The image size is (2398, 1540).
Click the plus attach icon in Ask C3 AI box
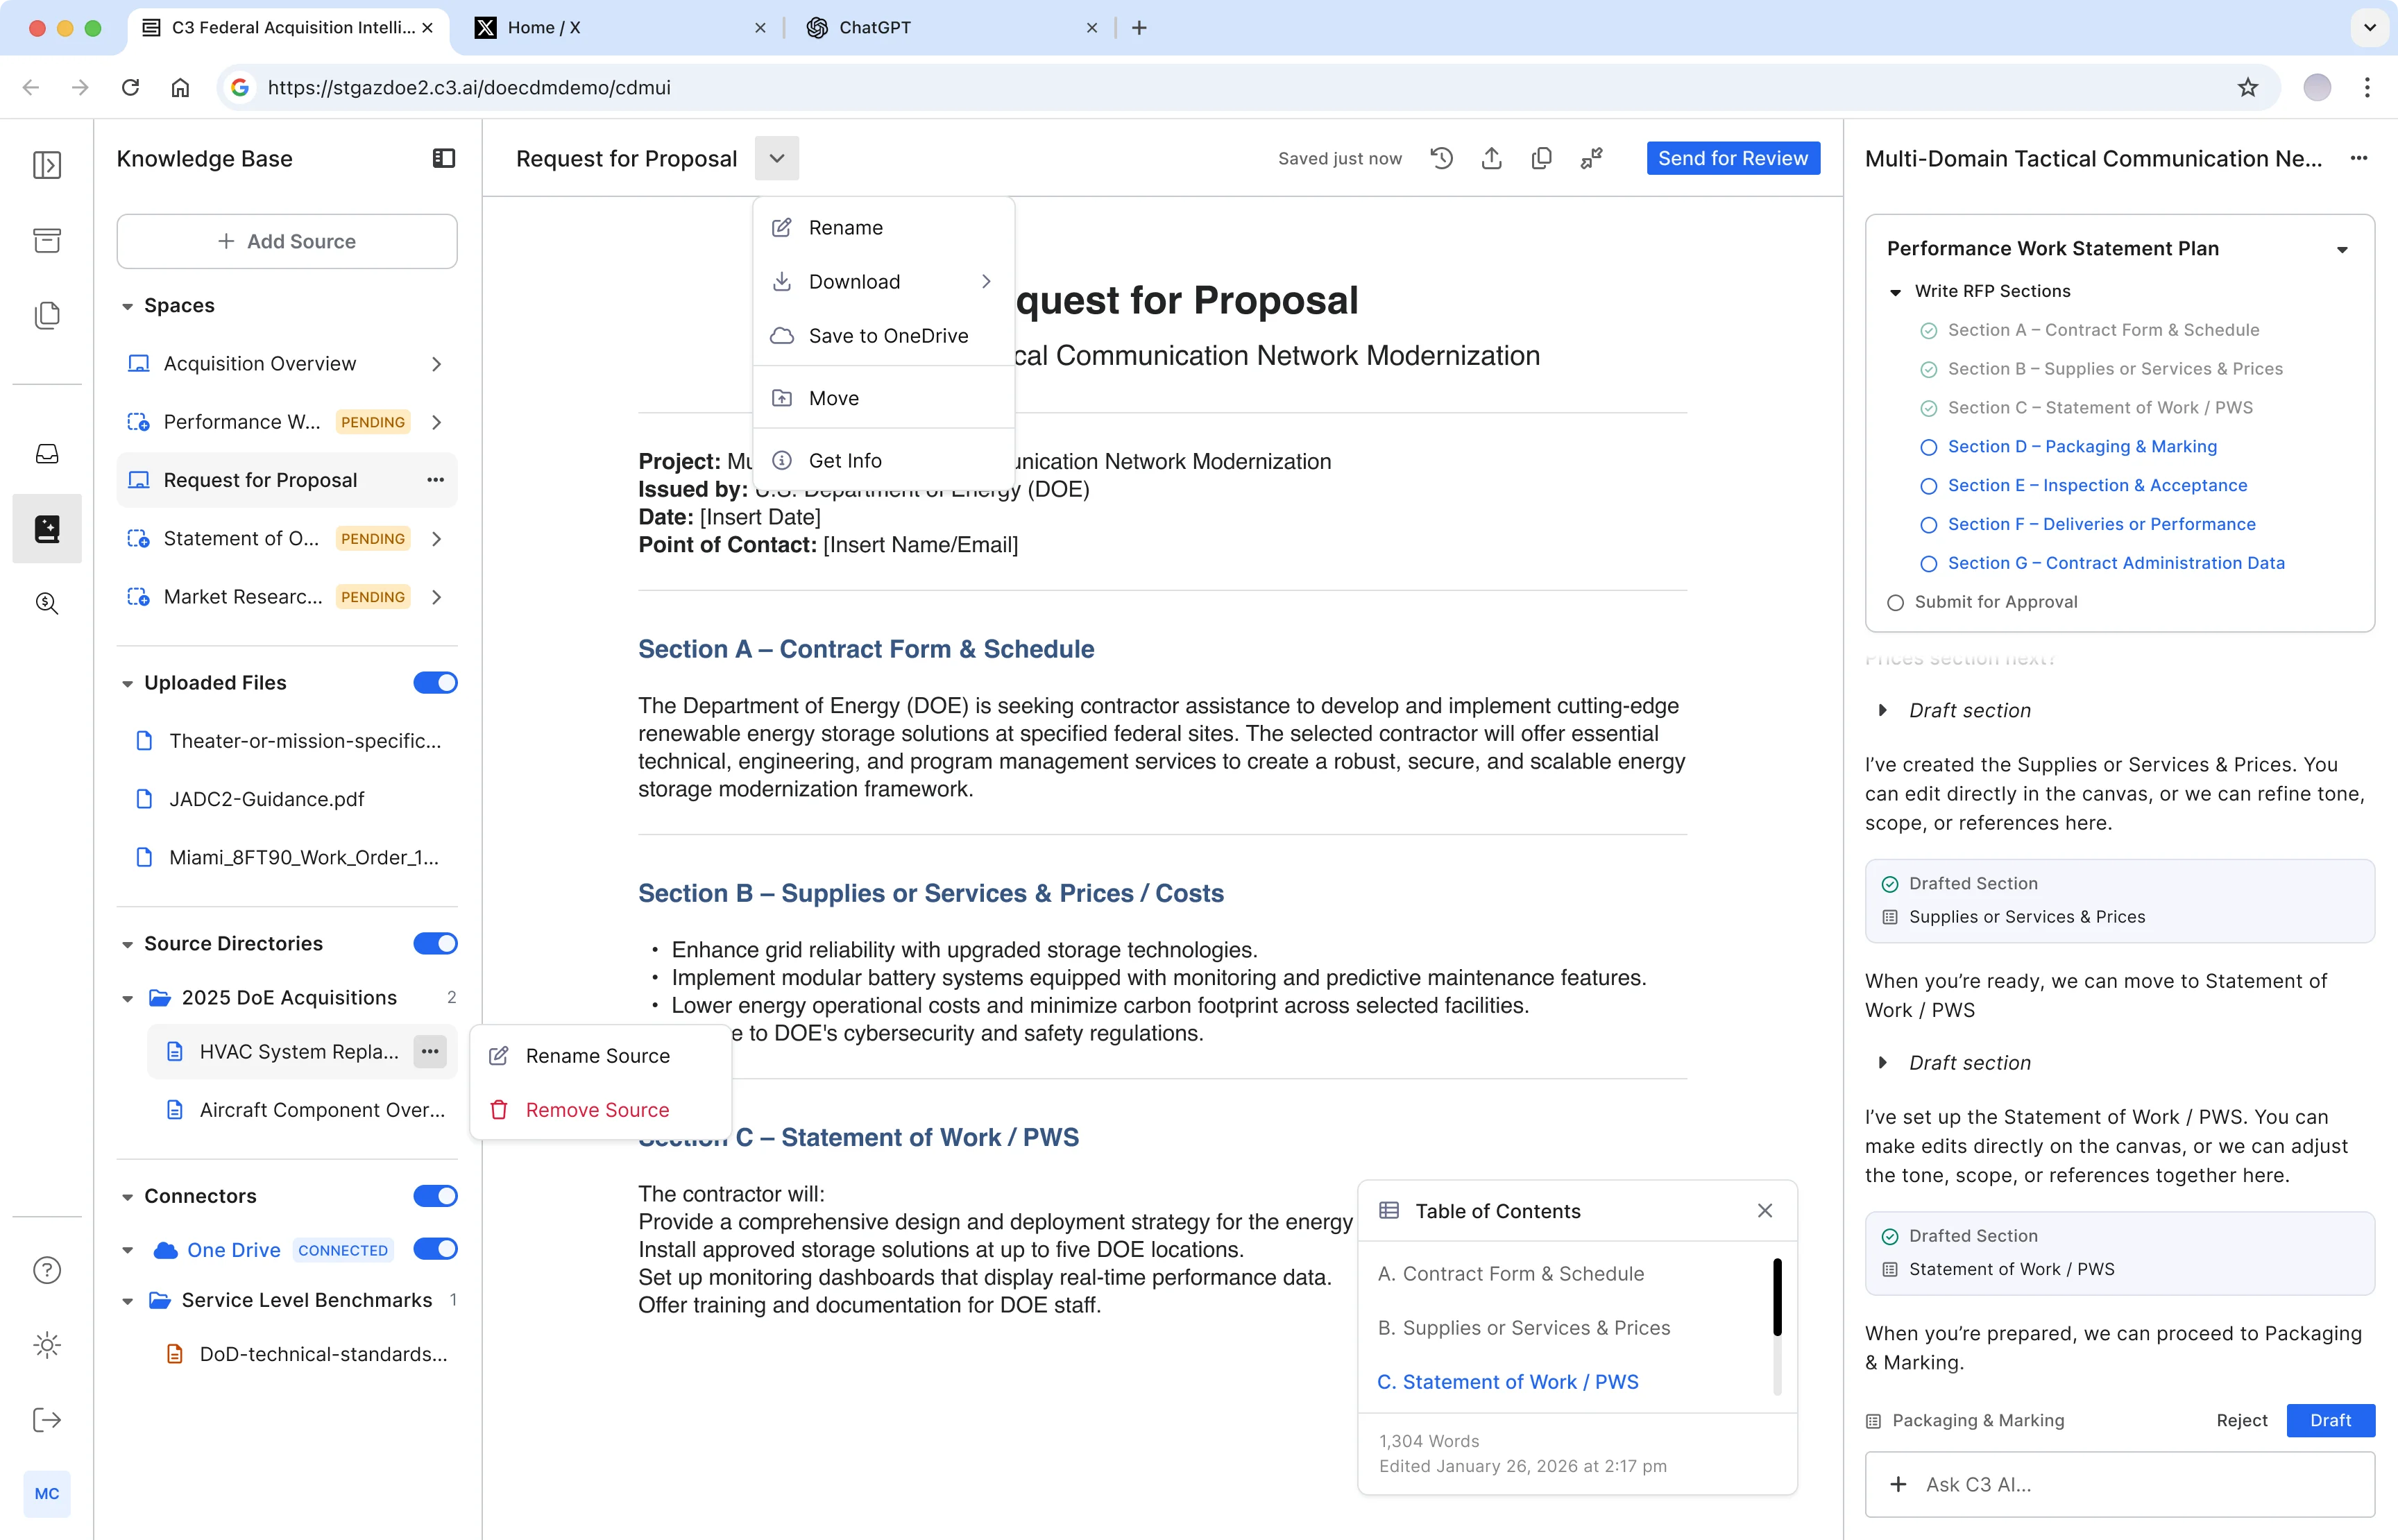coord(1898,1485)
